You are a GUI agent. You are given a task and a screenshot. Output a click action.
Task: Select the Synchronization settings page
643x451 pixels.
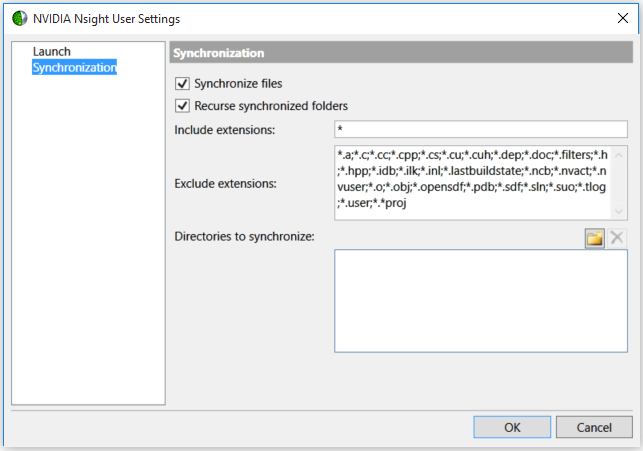point(75,67)
